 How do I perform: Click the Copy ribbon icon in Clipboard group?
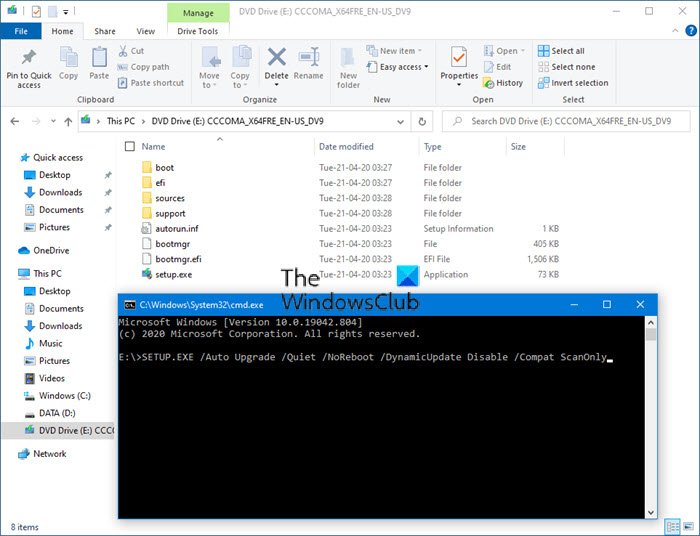click(69, 58)
